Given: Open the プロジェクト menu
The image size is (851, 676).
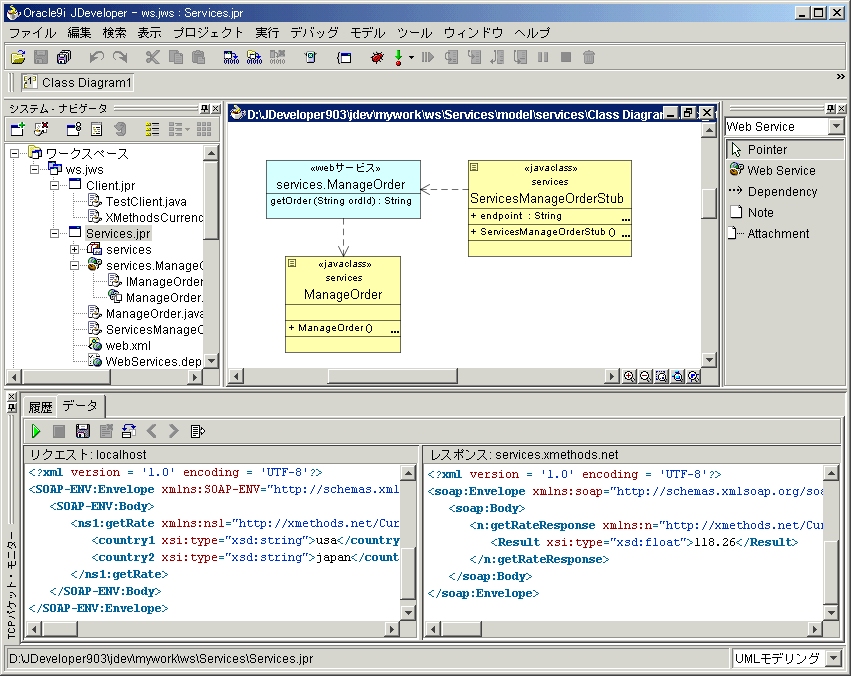Looking at the screenshot, I should point(208,33).
